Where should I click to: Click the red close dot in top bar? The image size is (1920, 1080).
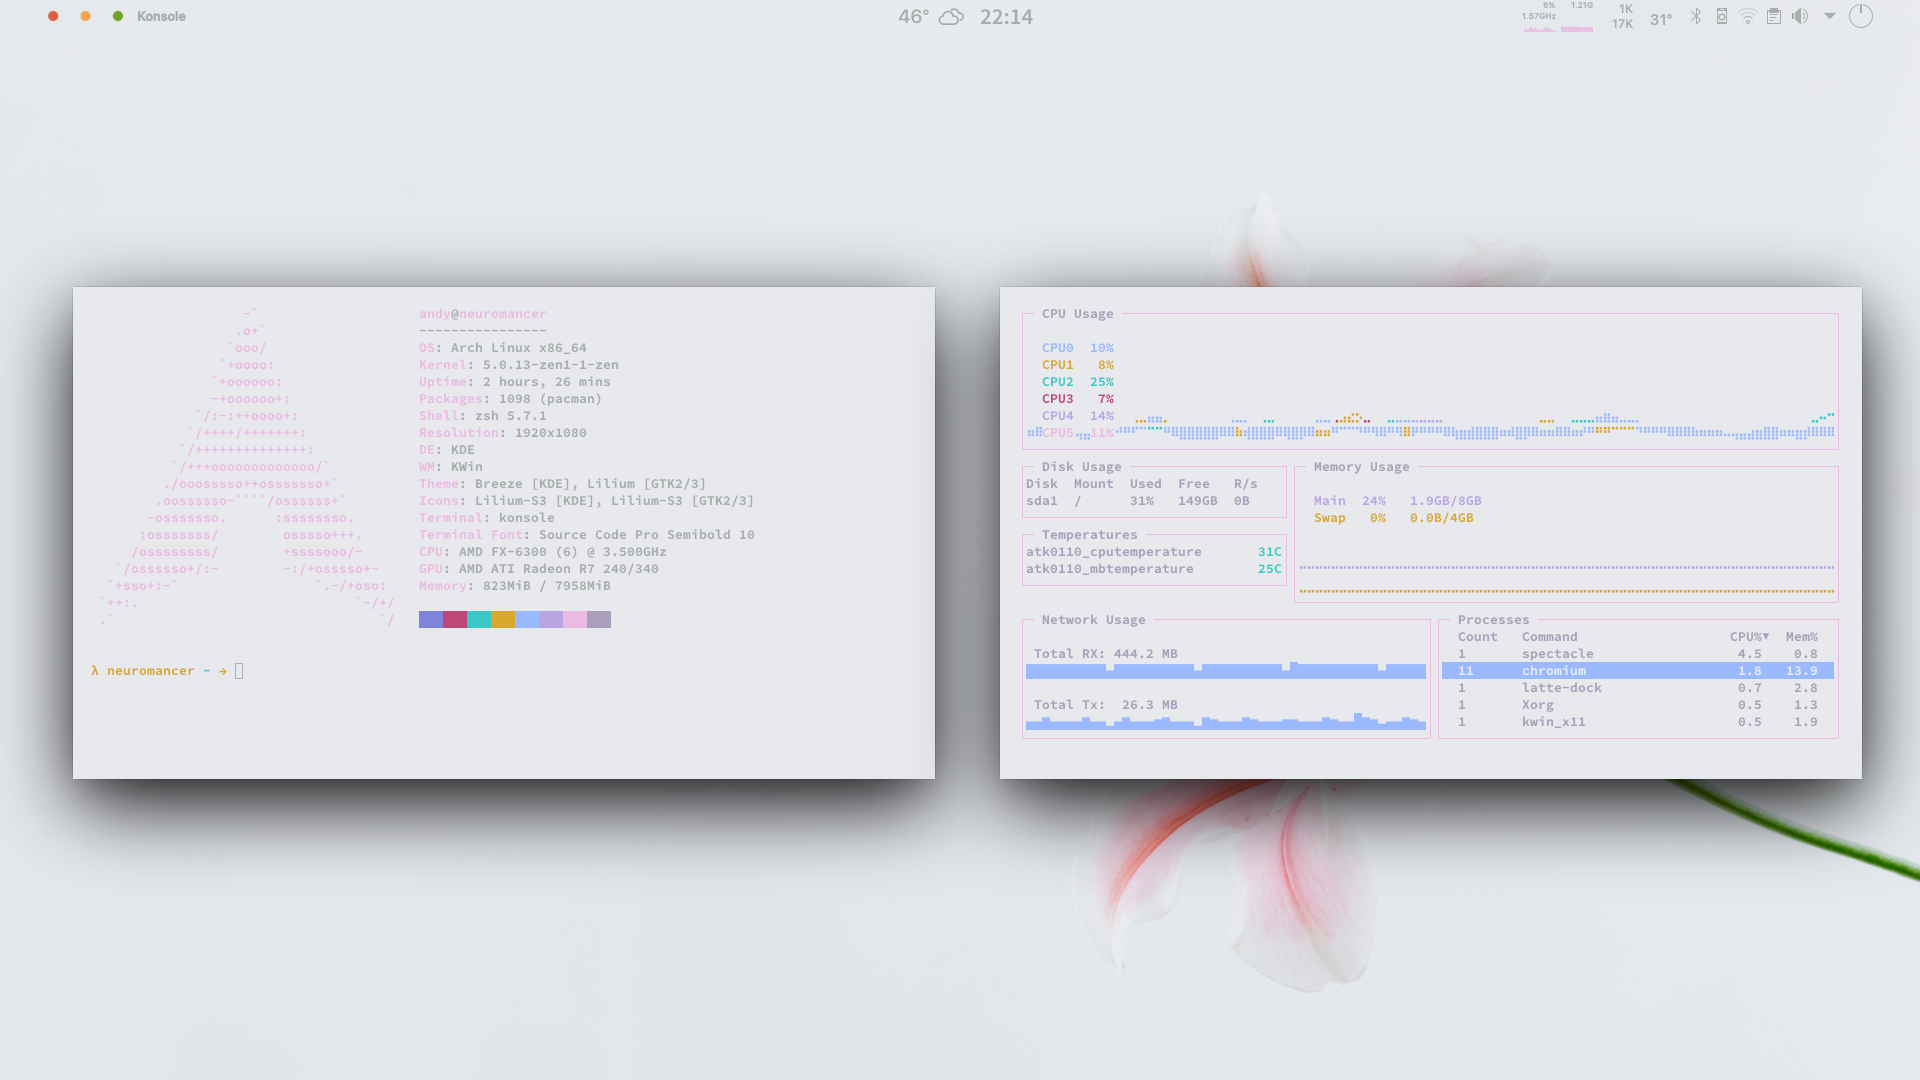53,16
